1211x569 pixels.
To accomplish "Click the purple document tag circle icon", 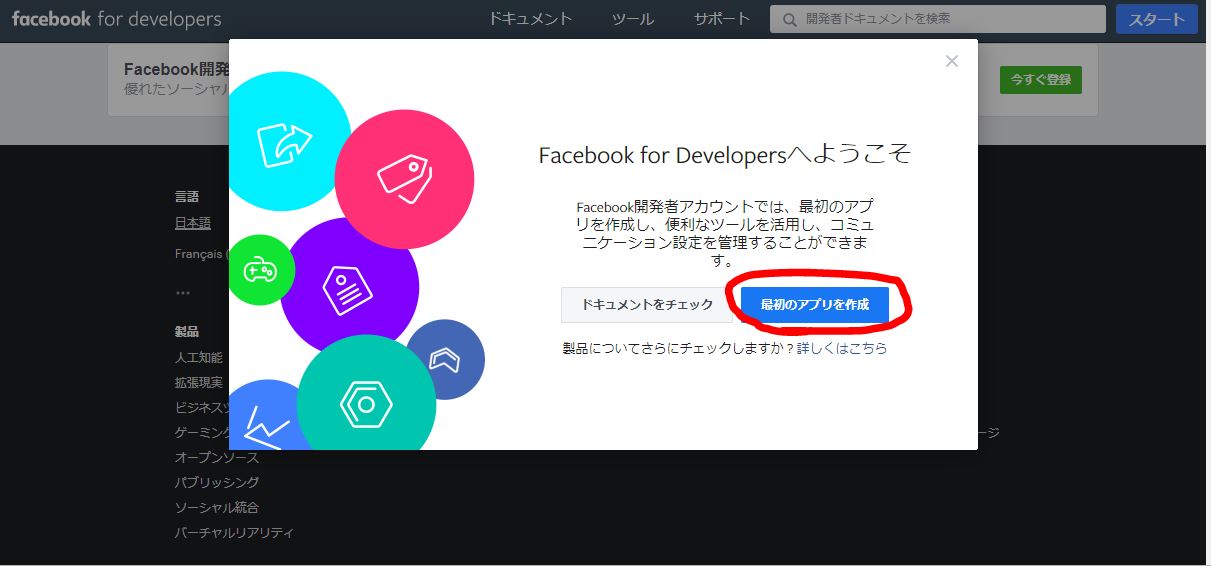I will (349, 288).
